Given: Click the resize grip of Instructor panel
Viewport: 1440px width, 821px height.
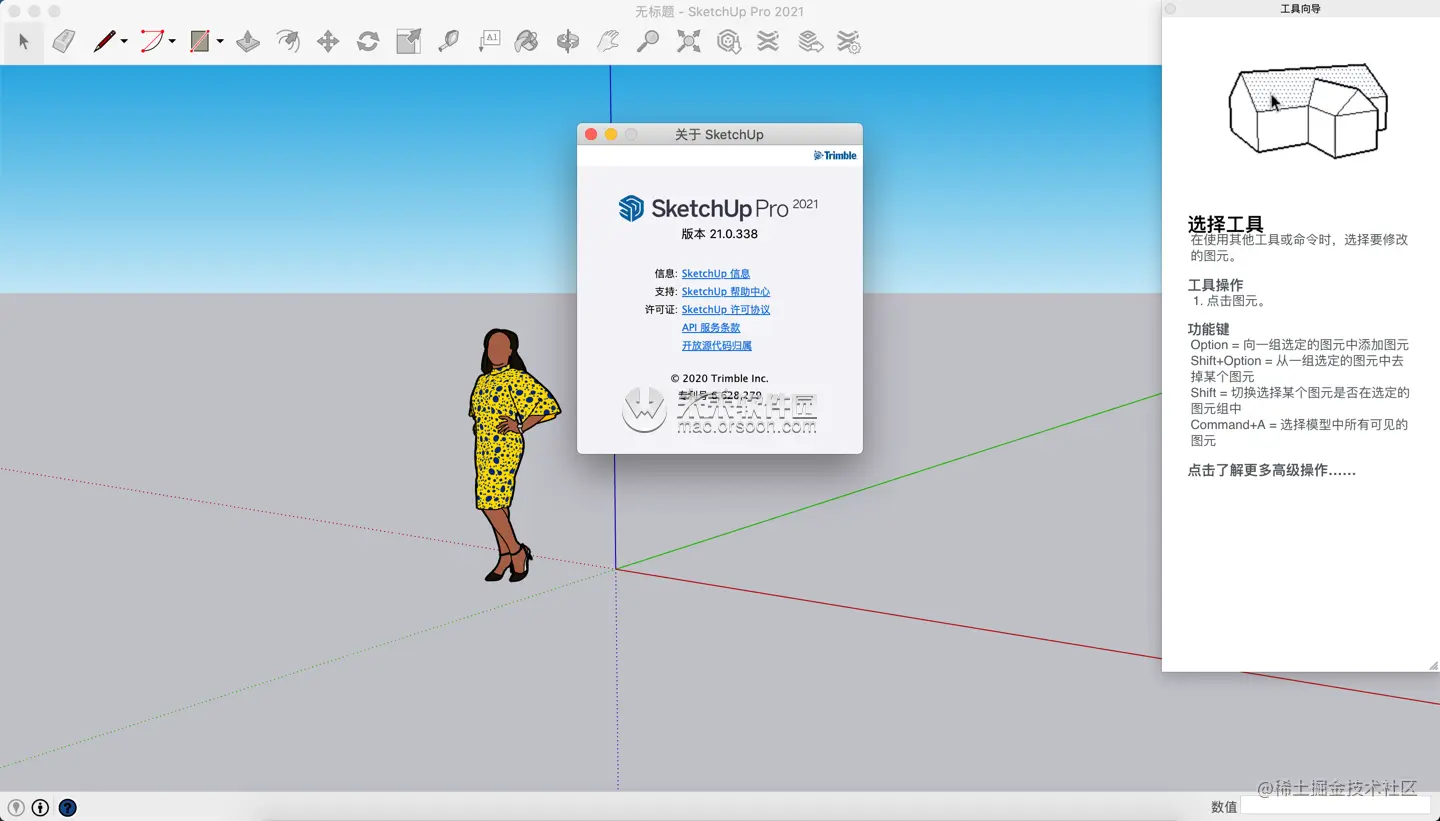Looking at the screenshot, I should [1433, 665].
